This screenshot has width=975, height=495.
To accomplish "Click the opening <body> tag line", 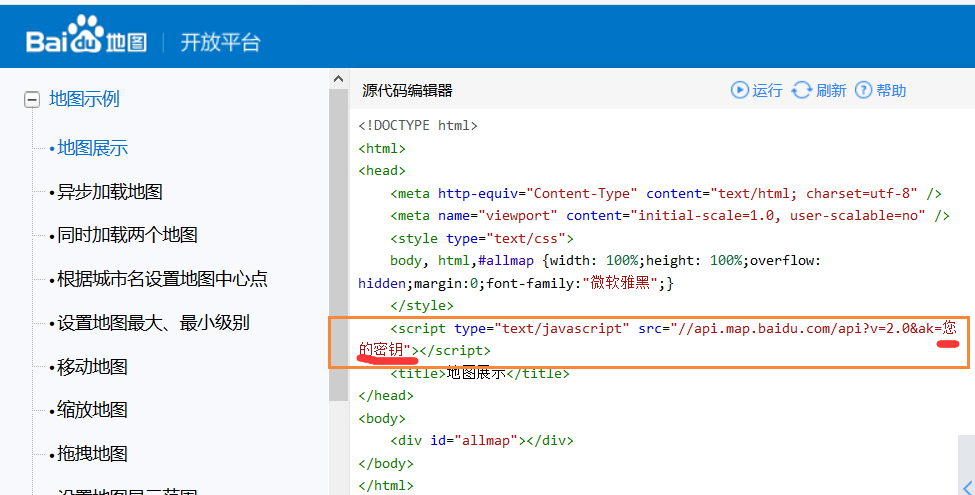I will (382, 419).
